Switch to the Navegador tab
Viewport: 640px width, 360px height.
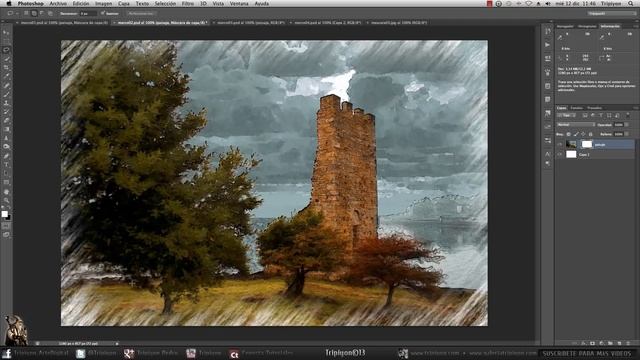(x=565, y=26)
